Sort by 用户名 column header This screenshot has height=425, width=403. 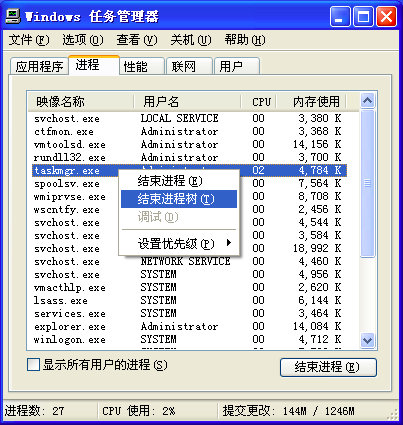click(187, 101)
